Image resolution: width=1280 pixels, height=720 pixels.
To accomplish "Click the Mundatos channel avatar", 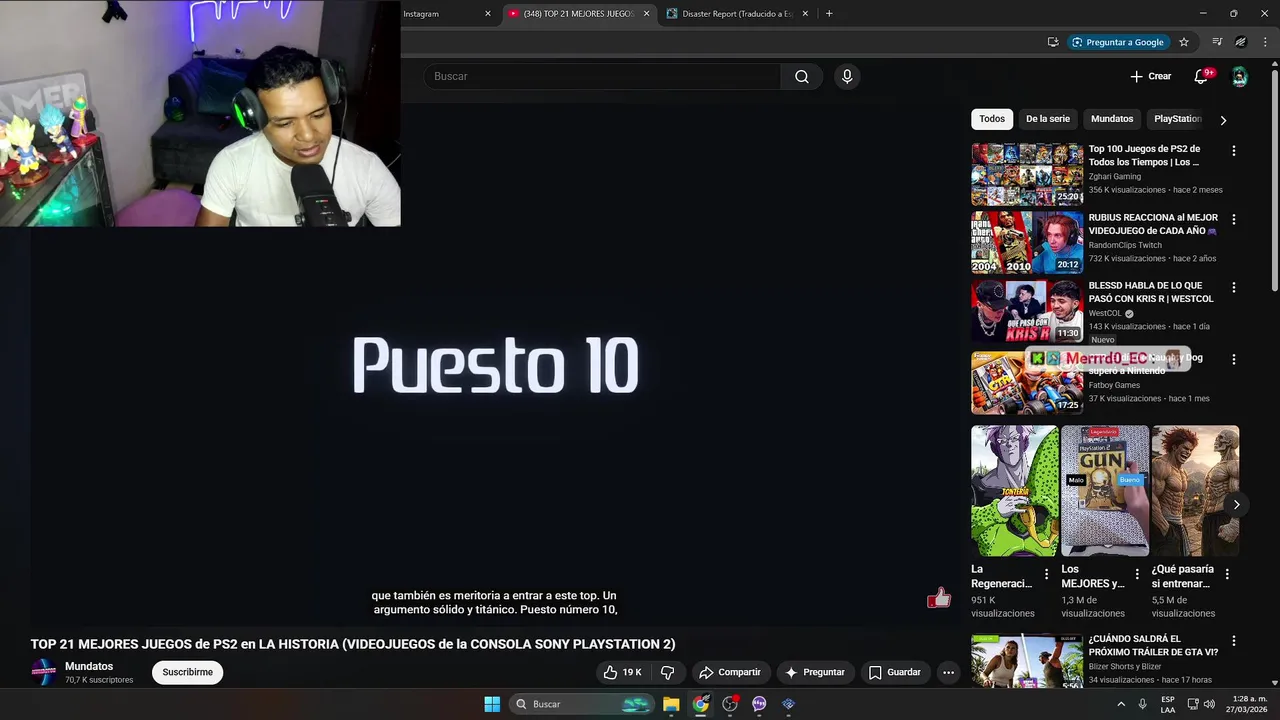I will point(44,672).
